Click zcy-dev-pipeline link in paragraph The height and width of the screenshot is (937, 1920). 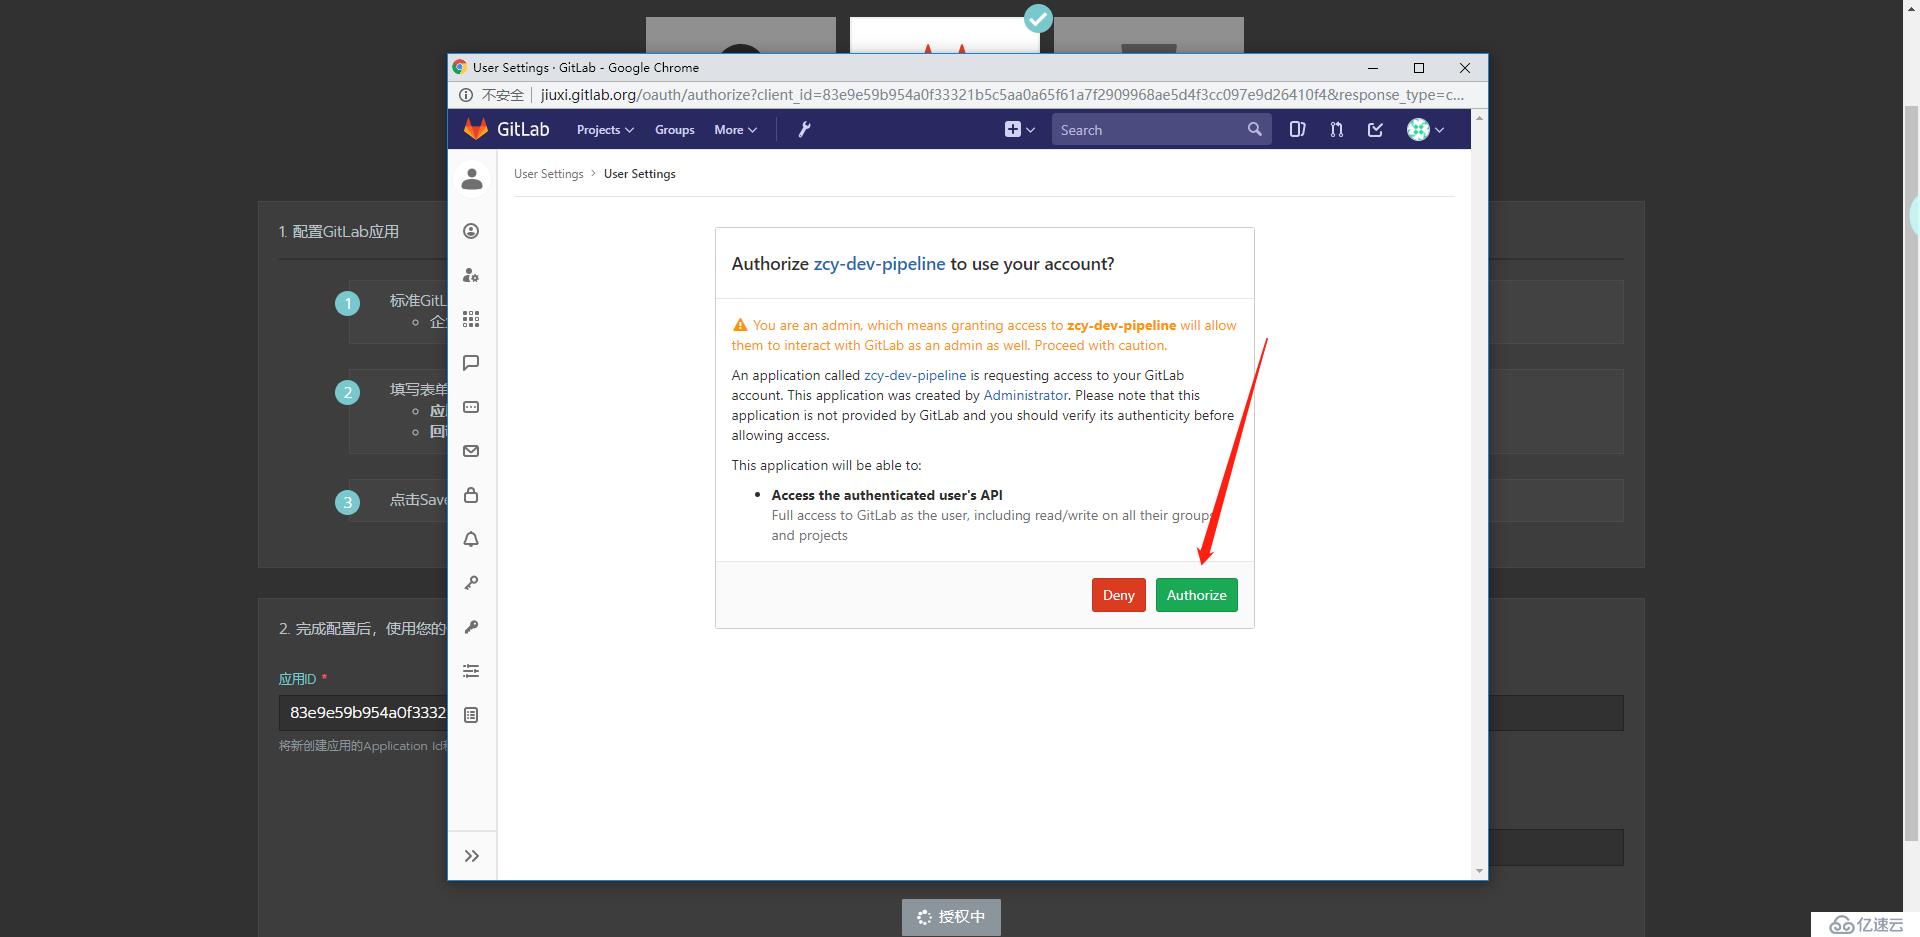(915, 376)
